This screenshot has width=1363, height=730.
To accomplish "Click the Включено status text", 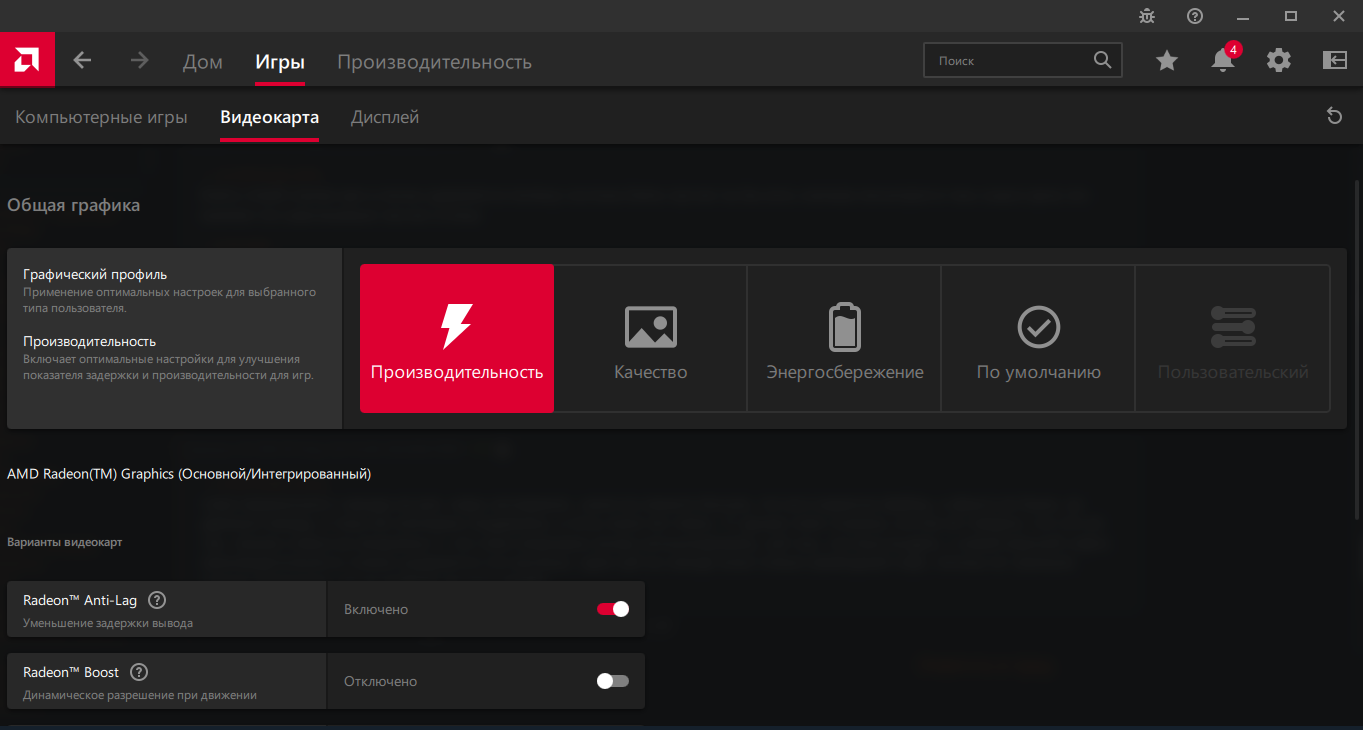I will pyautogui.click(x=376, y=609).
